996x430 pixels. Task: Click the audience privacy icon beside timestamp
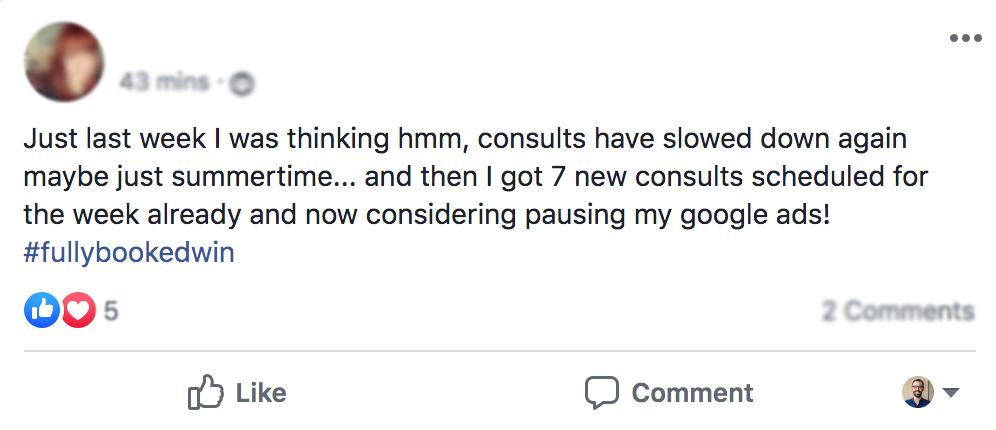241,84
